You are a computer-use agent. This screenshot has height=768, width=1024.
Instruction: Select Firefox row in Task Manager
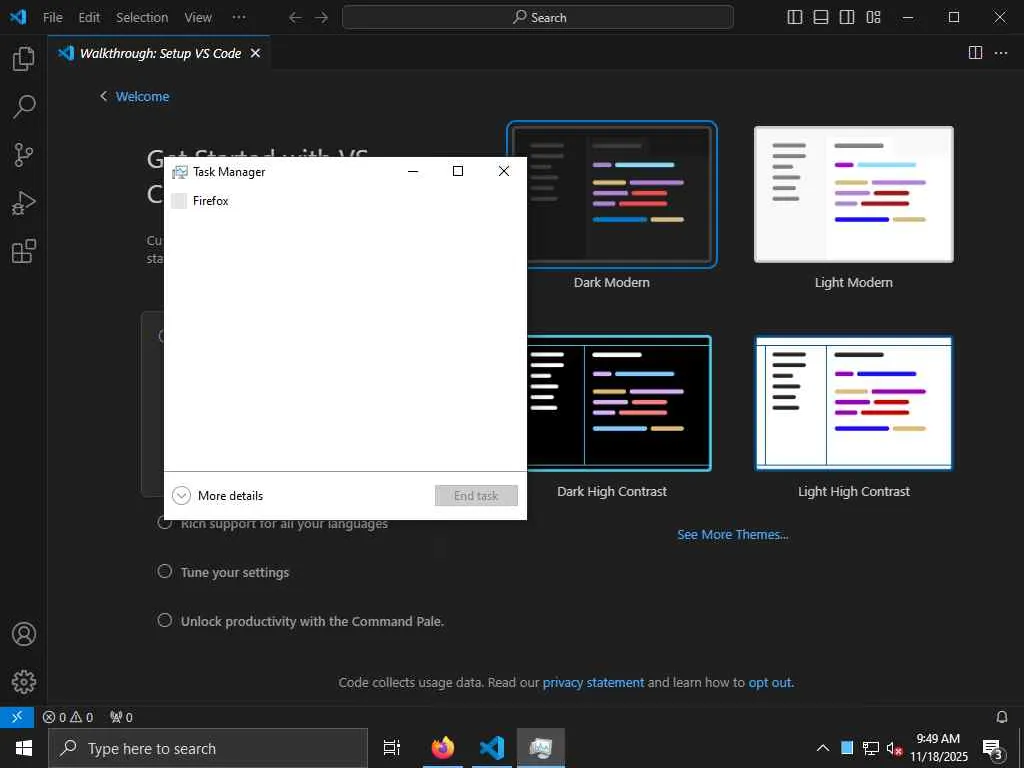[345, 201]
